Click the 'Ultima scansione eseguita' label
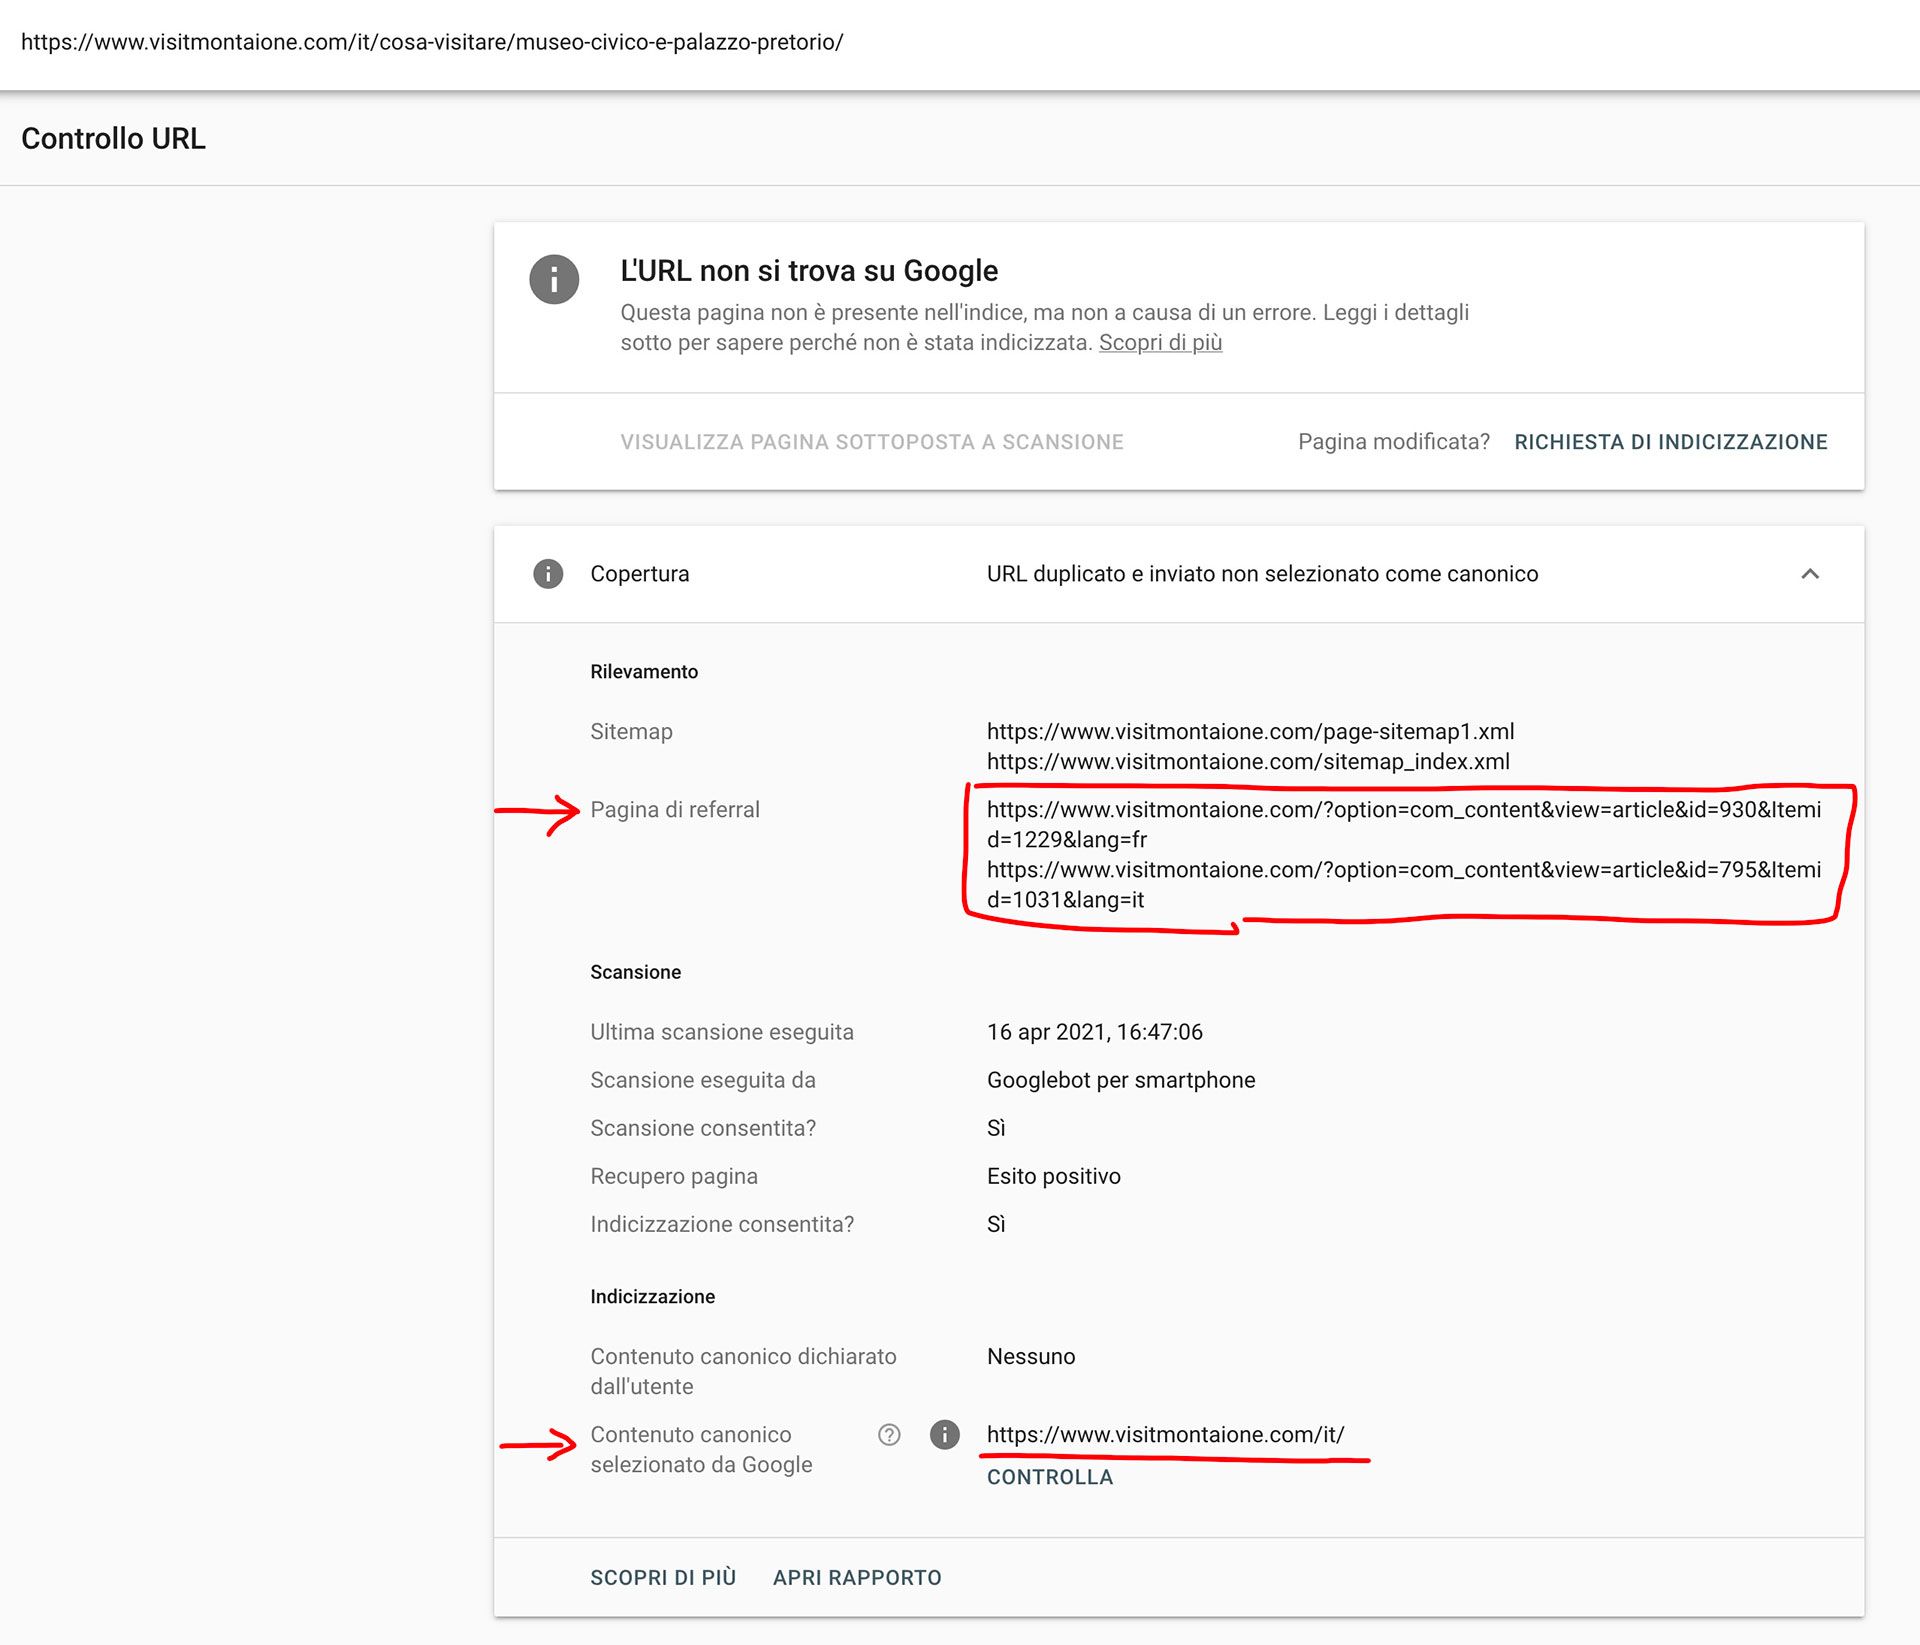Image resolution: width=1920 pixels, height=1645 pixels. pyautogui.click(x=722, y=1032)
